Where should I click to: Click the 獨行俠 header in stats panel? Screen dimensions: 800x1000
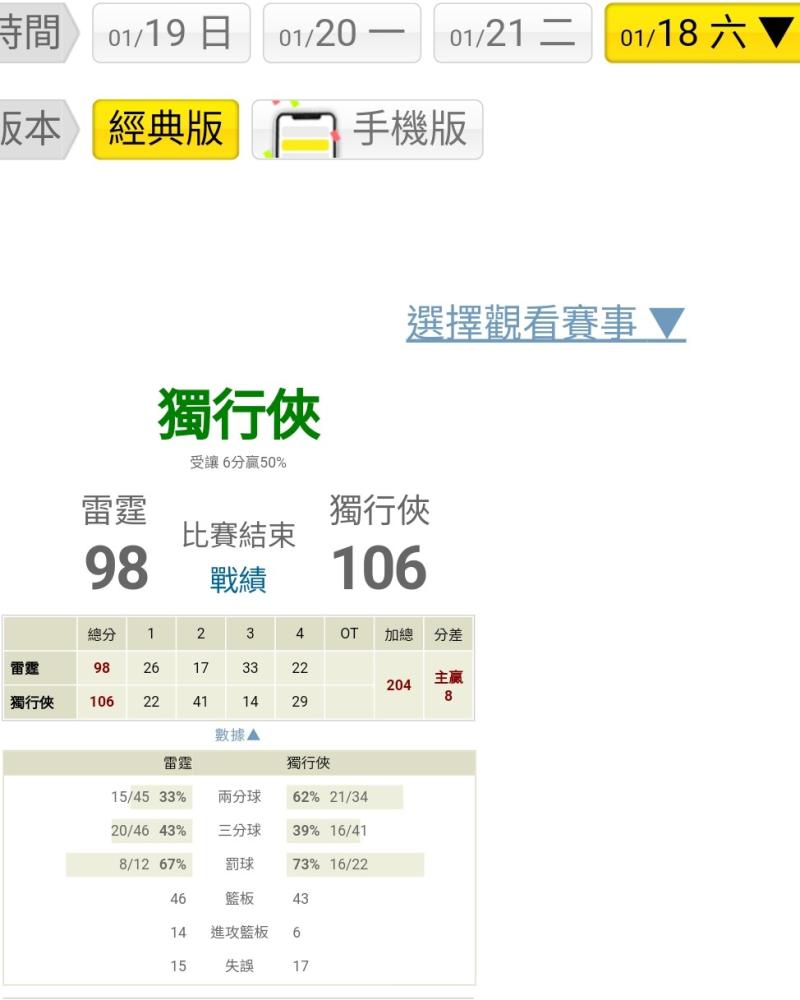pos(309,763)
